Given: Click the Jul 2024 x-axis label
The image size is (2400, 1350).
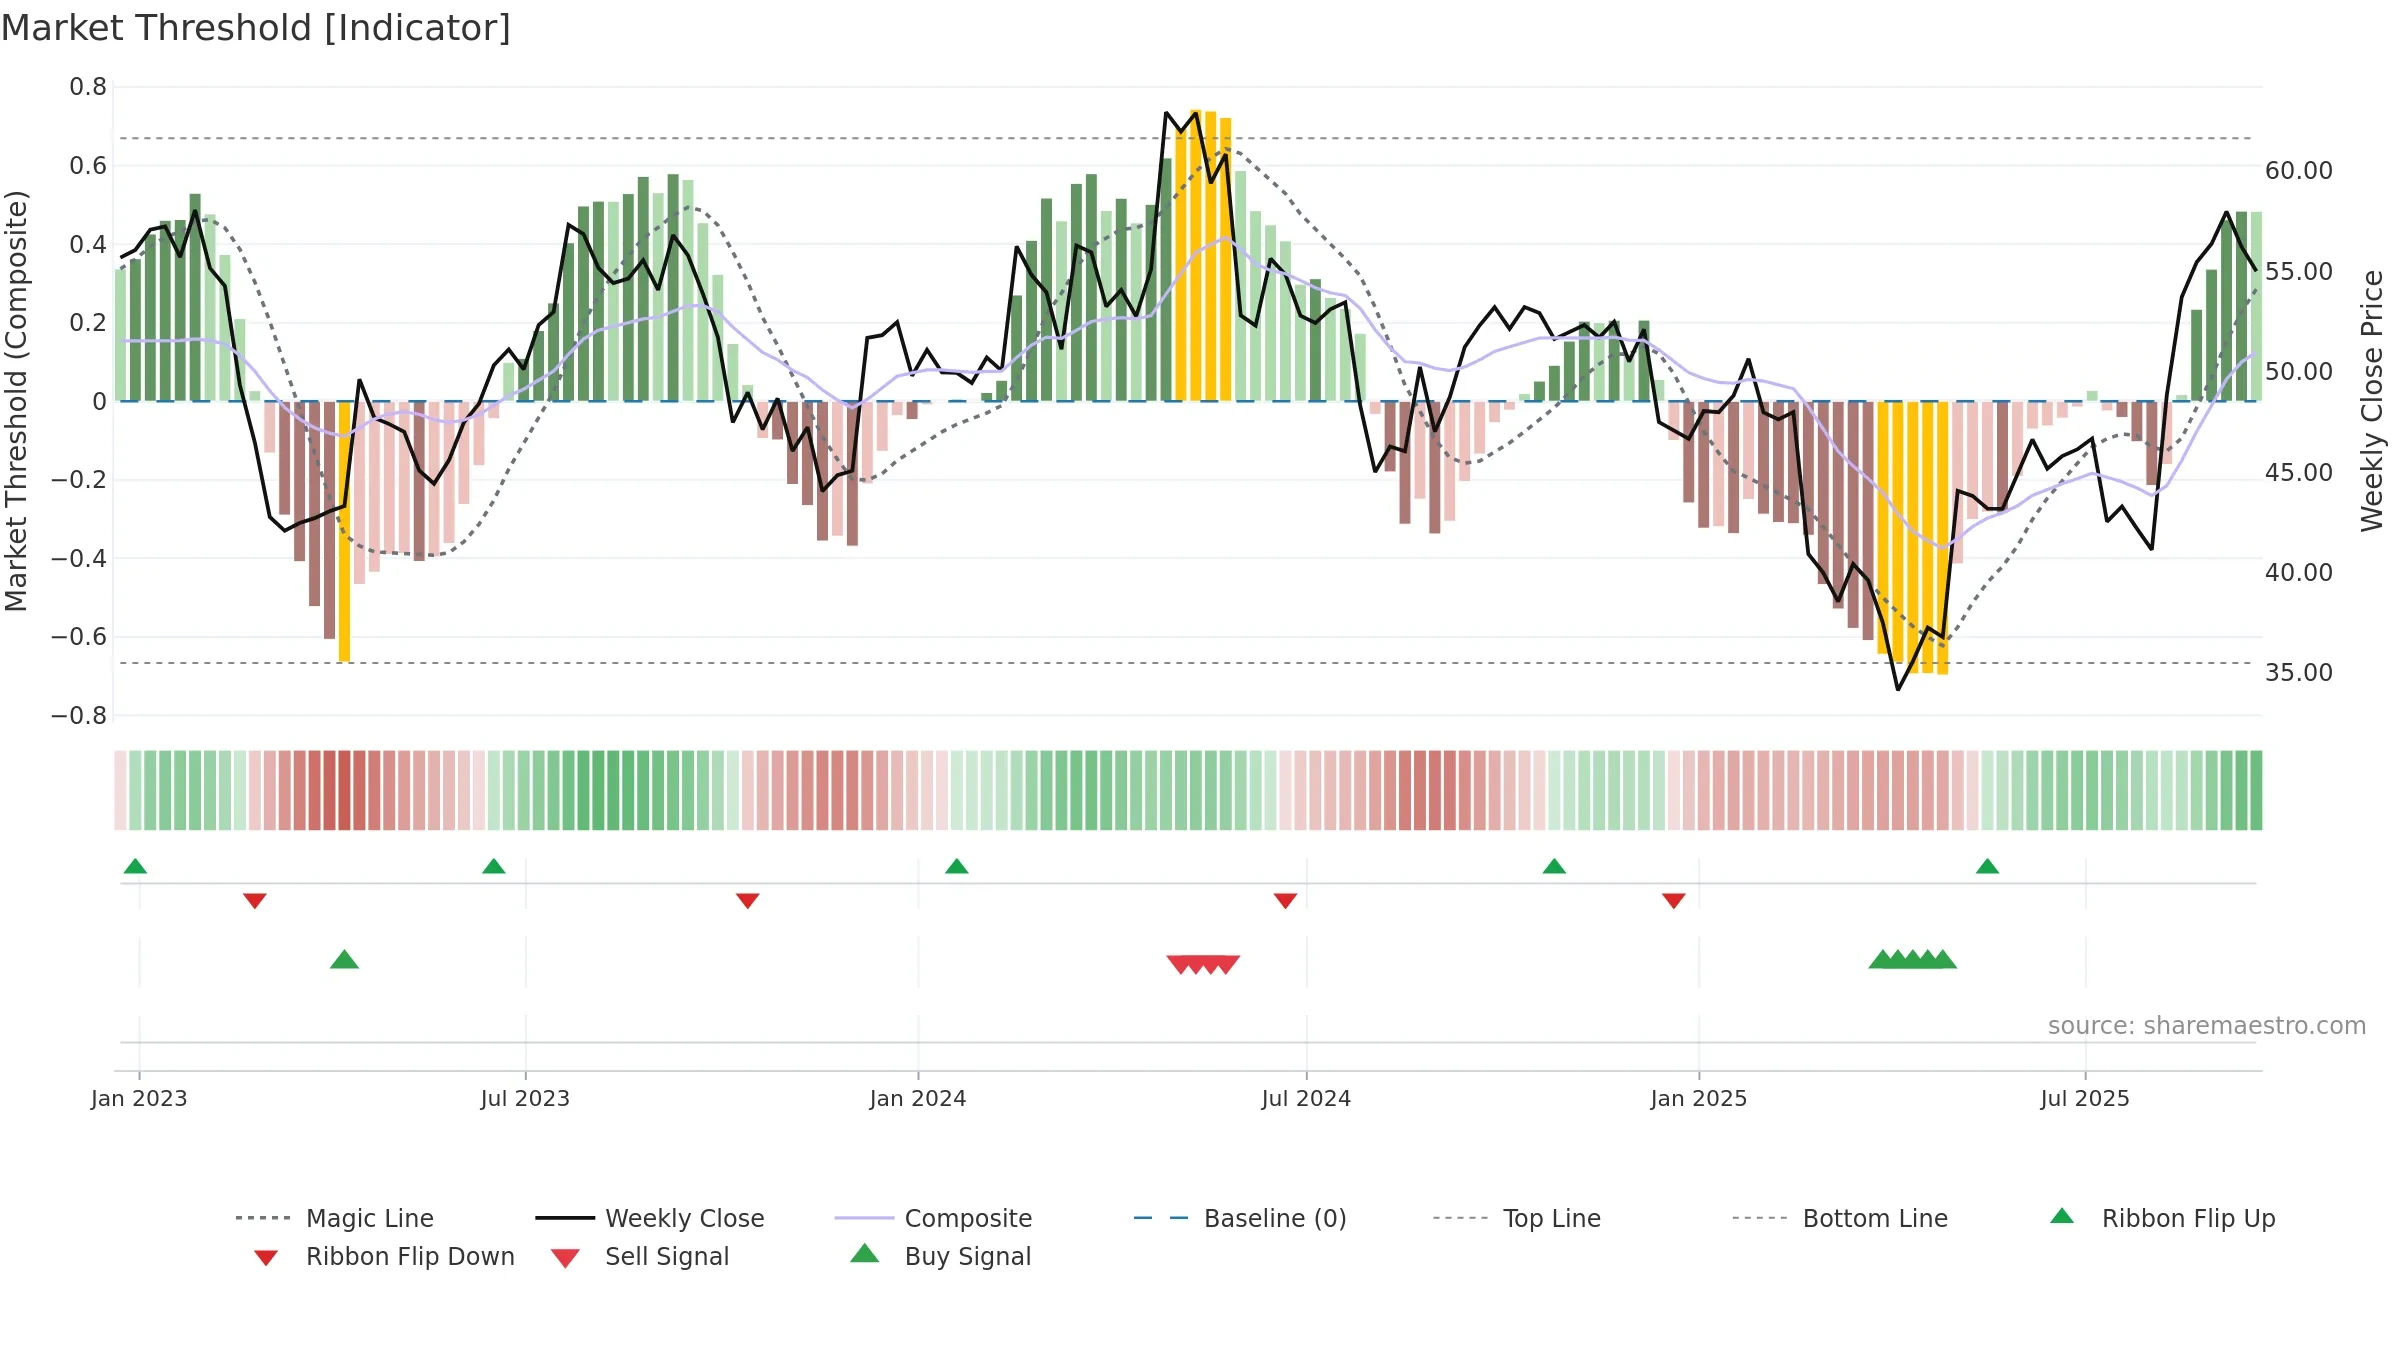Looking at the screenshot, I should coord(1306,1098).
